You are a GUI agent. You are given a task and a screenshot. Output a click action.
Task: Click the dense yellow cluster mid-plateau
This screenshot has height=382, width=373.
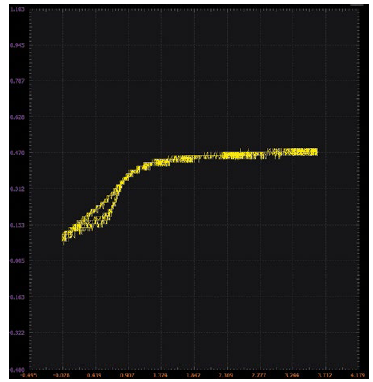(x=238, y=155)
